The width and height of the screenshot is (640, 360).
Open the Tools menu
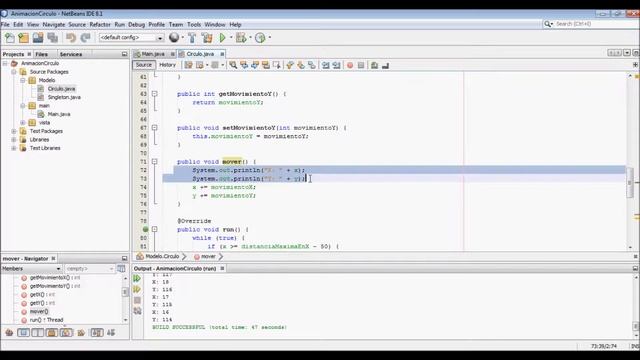point(194,24)
